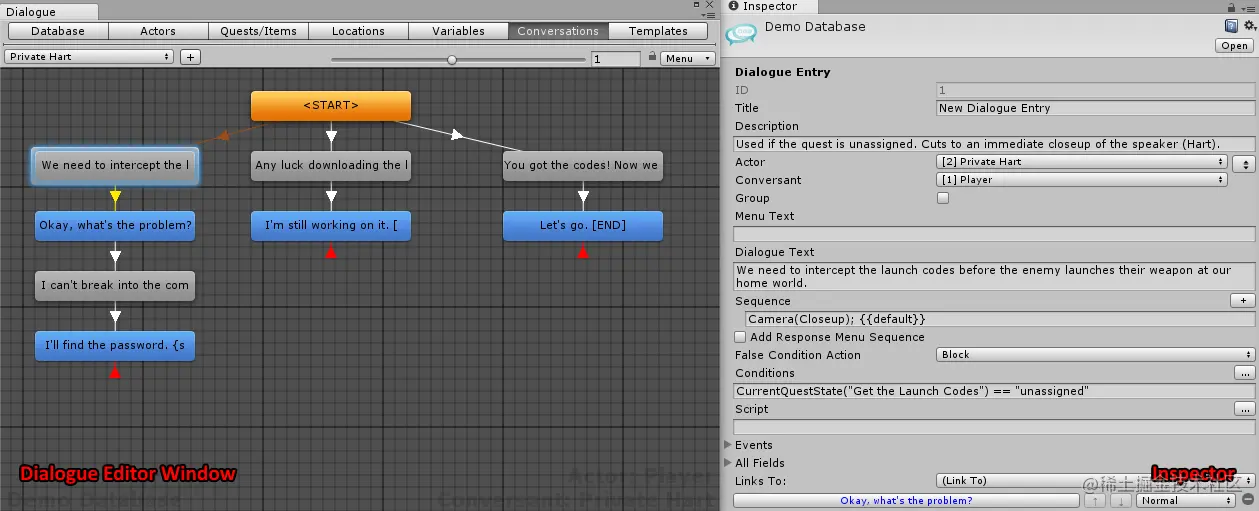Select the orange START node
This screenshot has height=511, width=1259.
pos(331,106)
